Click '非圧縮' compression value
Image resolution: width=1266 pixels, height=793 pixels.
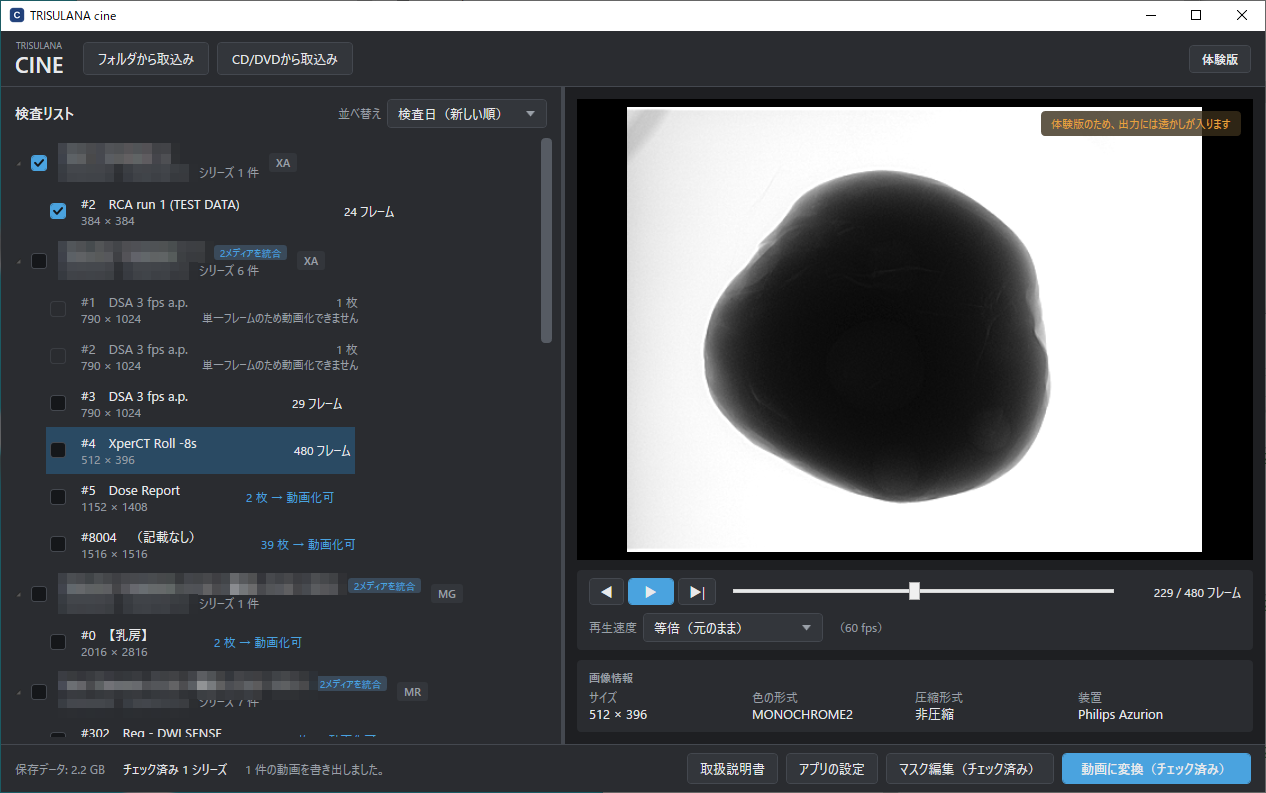[934, 715]
